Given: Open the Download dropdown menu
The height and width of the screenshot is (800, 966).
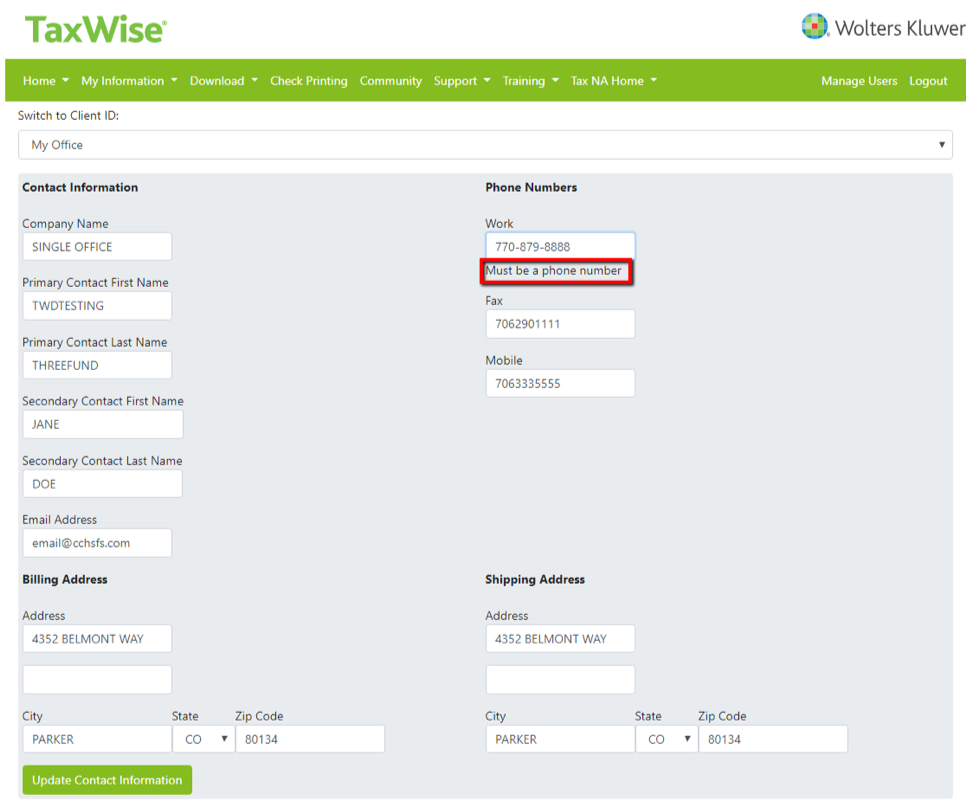Looking at the screenshot, I should coord(223,80).
